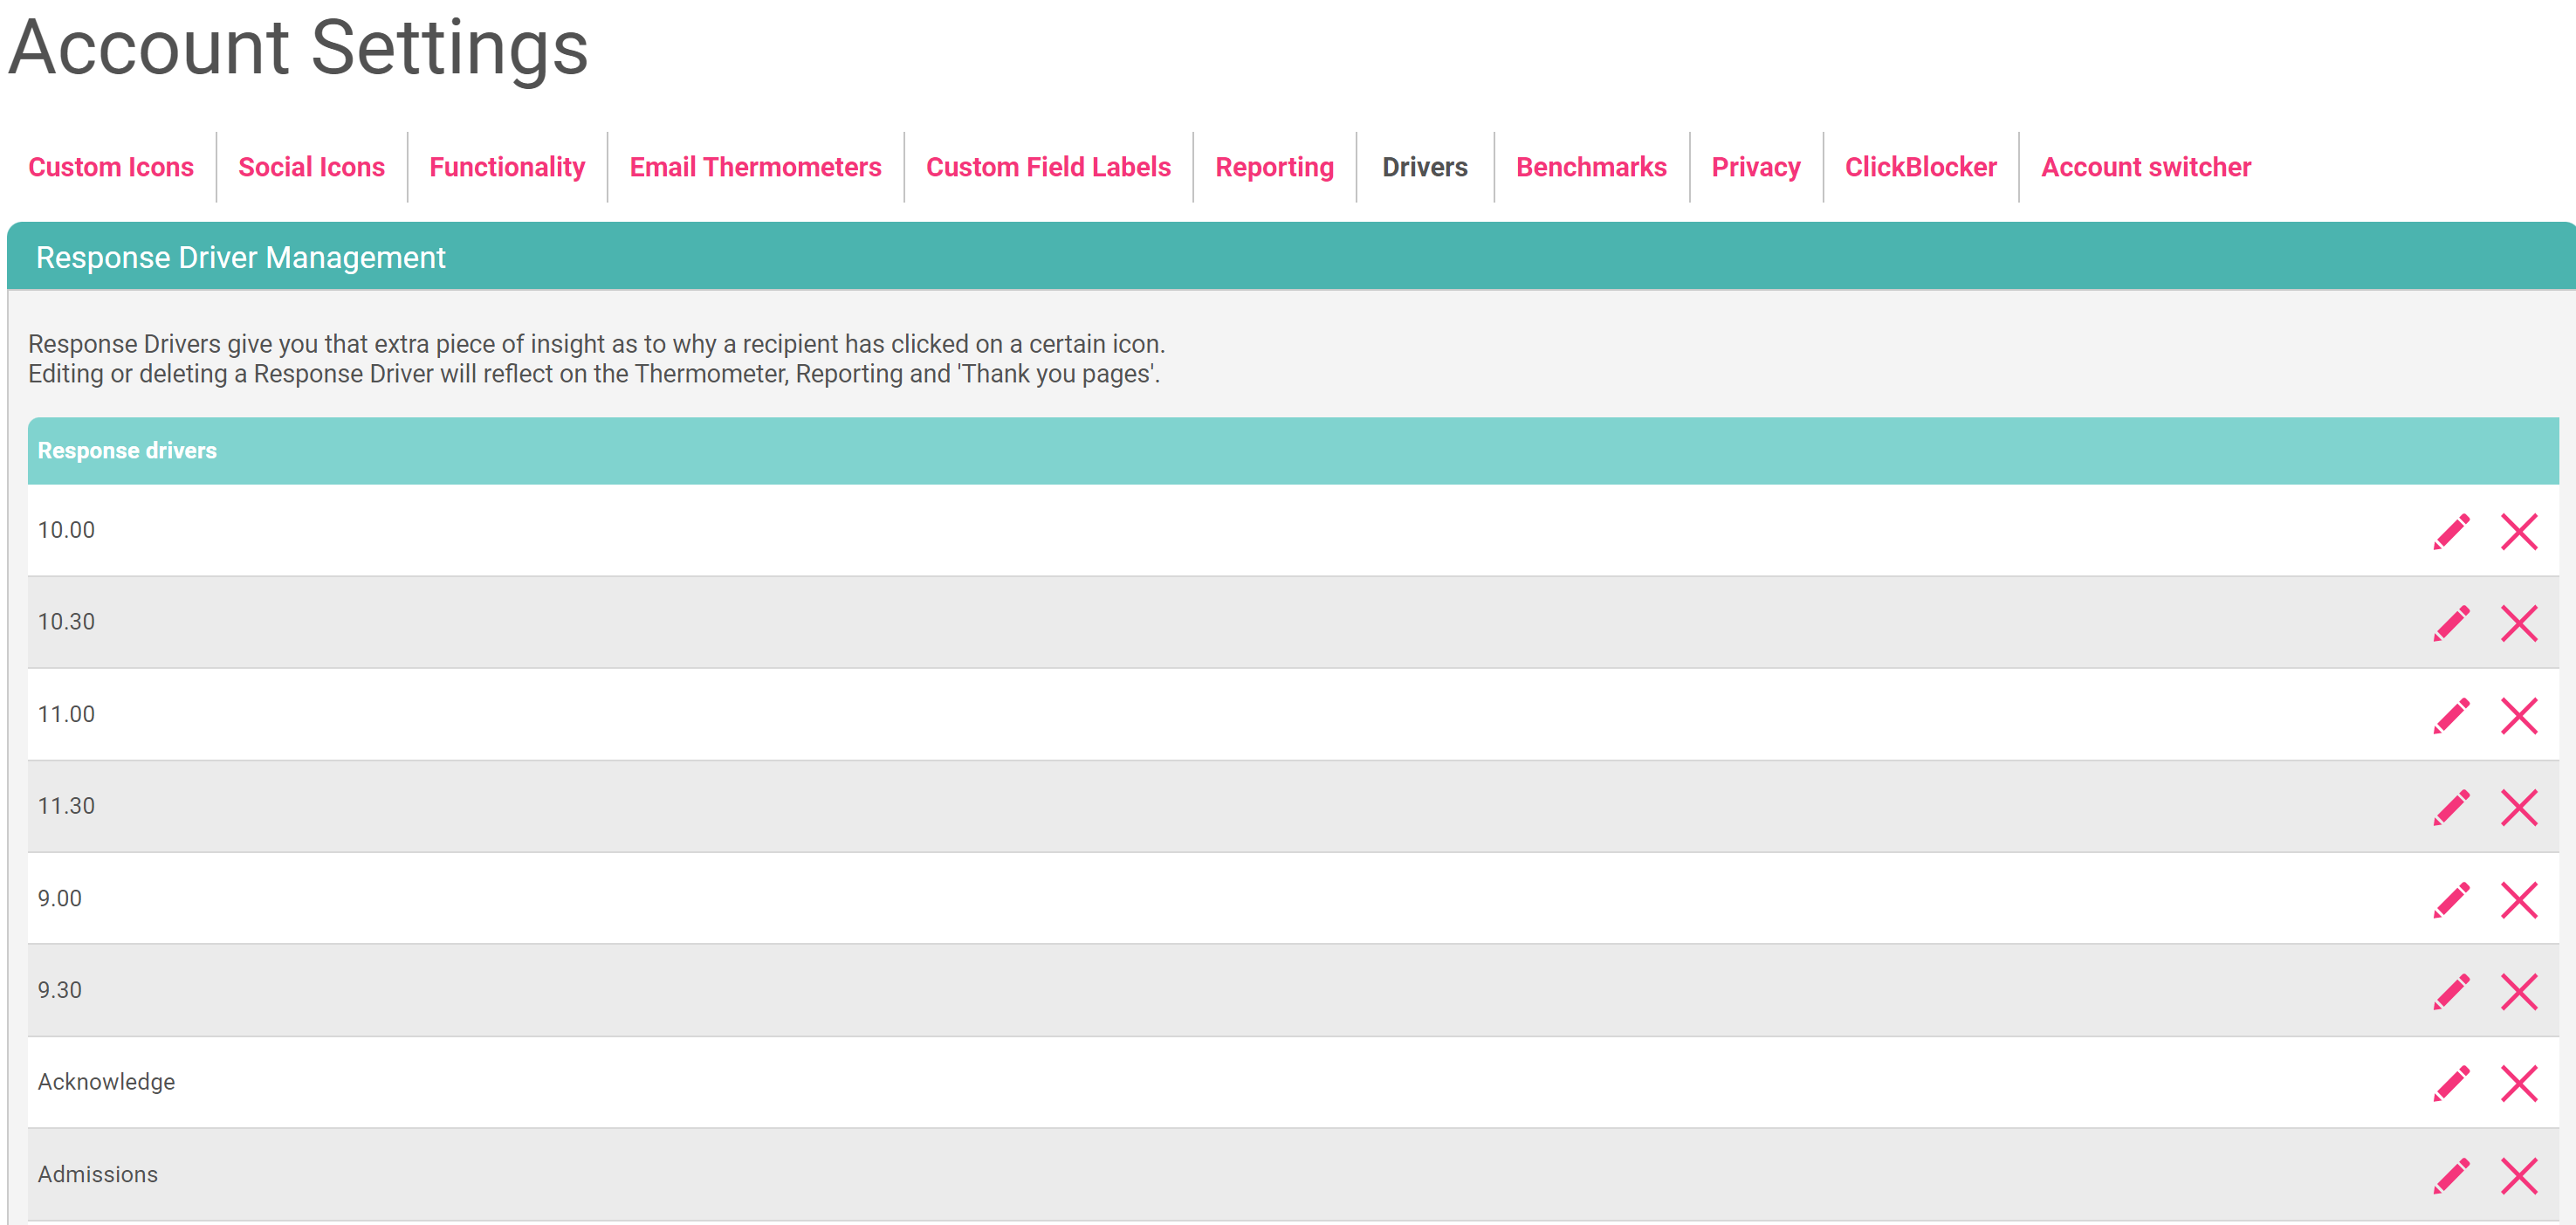This screenshot has width=2576, height=1225.
Task: Click the Response drivers column header
Action: click(127, 451)
